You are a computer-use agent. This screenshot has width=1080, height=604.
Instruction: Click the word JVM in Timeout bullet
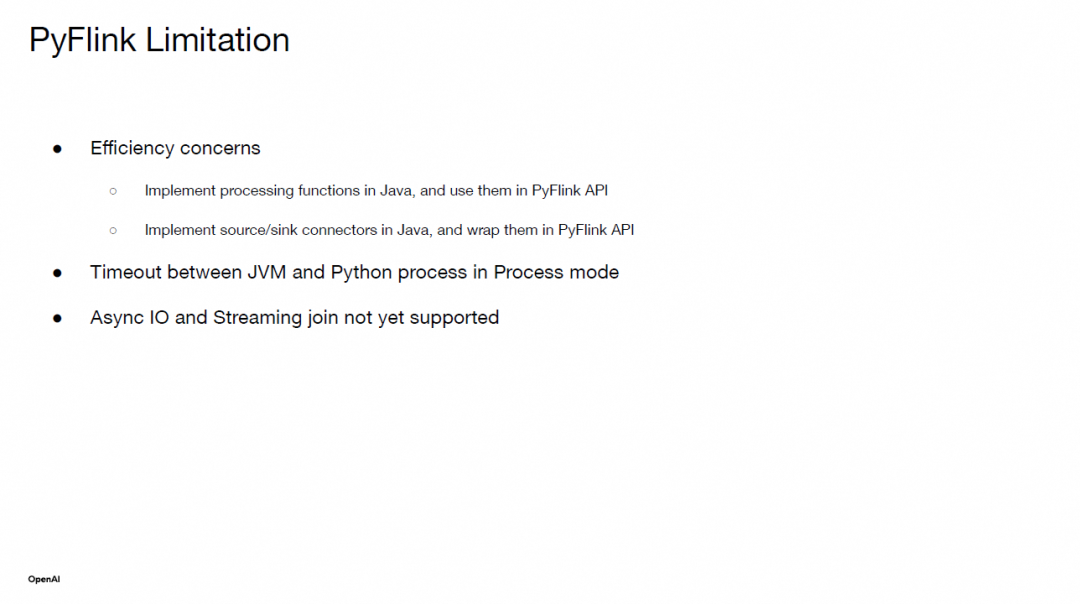point(267,272)
